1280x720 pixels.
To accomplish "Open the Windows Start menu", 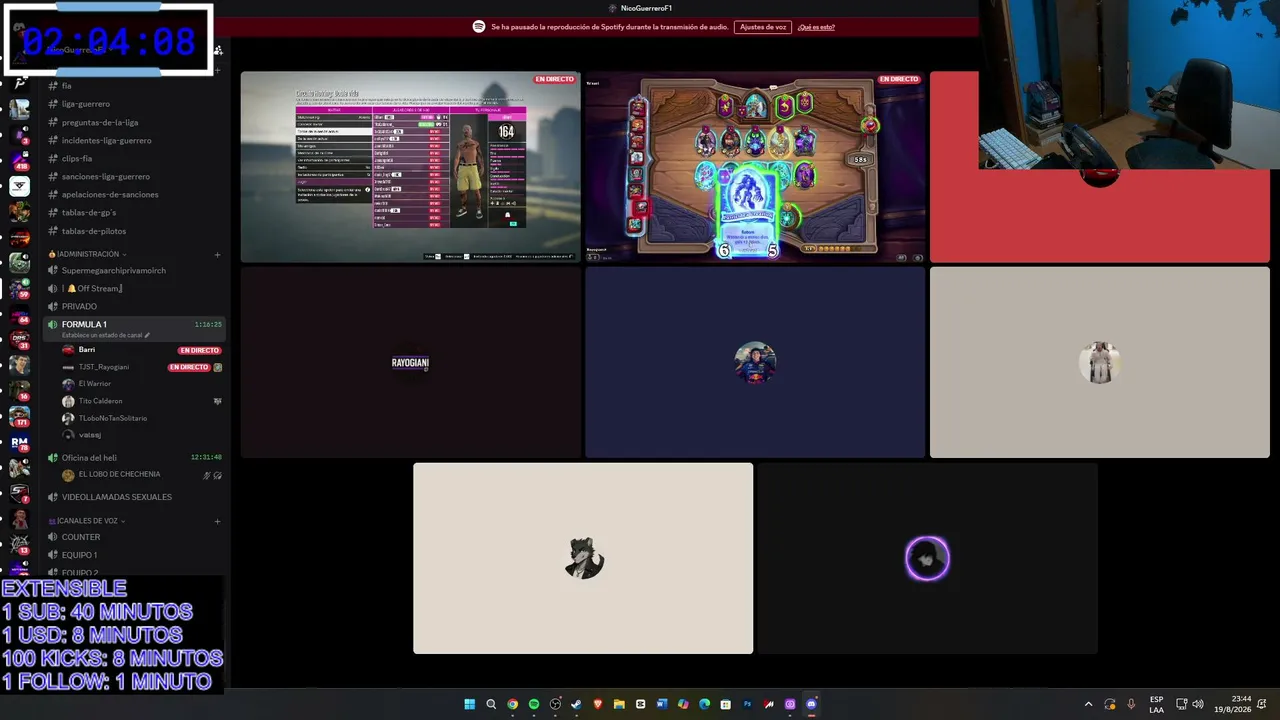I will pos(469,704).
